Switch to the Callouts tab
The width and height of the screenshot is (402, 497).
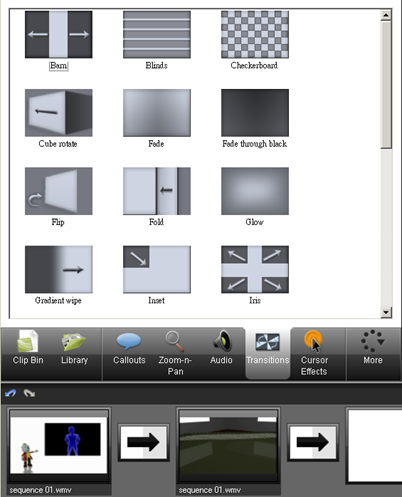click(x=129, y=347)
